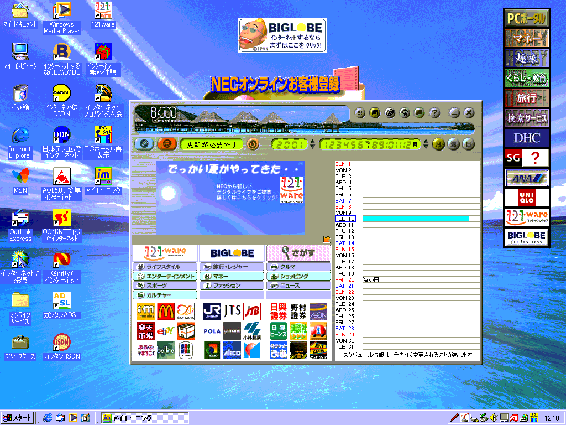This screenshot has height=425, width=566.
Task: Launch Outlook Express from the desktop
Action: [x=21, y=226]
